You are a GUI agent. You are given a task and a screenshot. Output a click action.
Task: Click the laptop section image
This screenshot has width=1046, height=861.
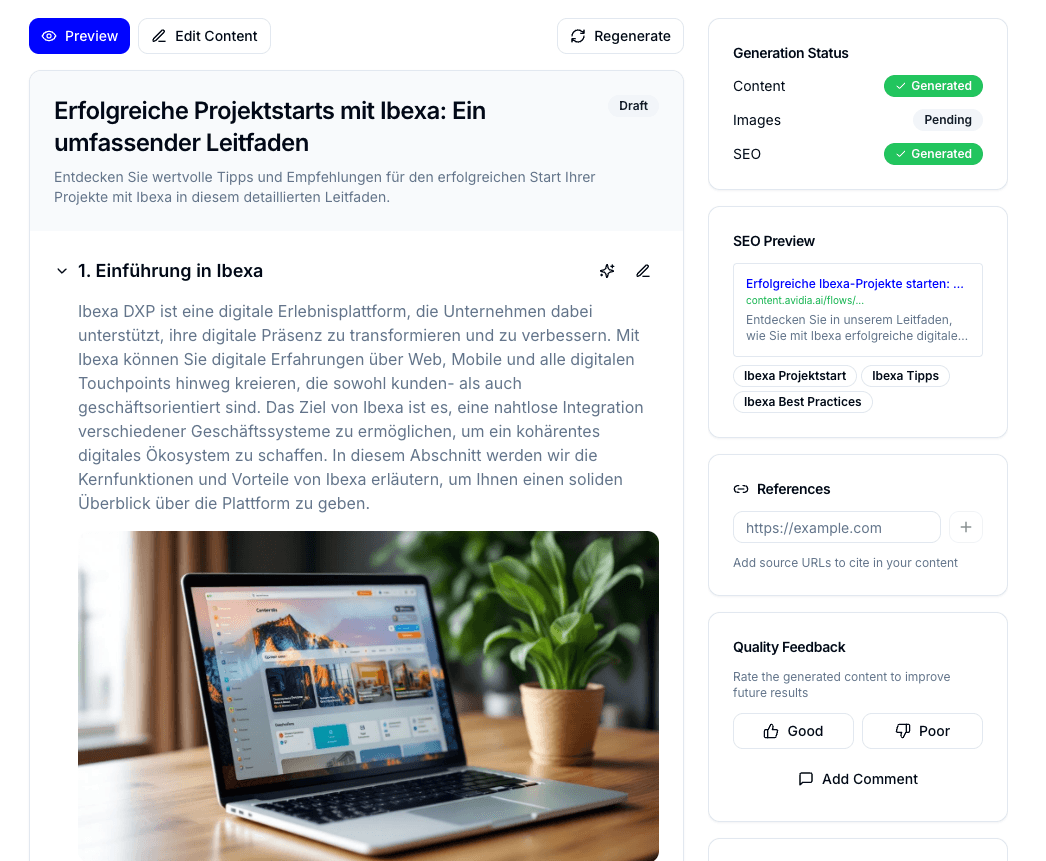click(x=368, y=696)
